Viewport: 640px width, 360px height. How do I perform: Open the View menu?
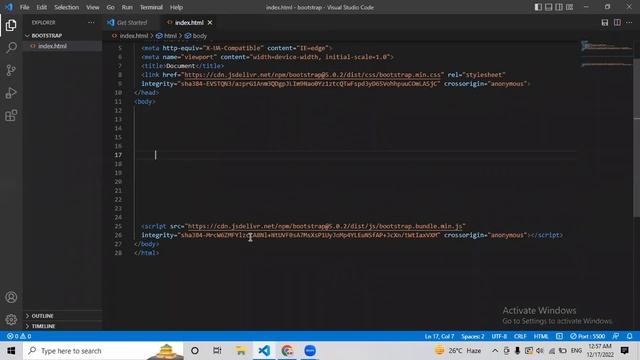click(93, 7)
